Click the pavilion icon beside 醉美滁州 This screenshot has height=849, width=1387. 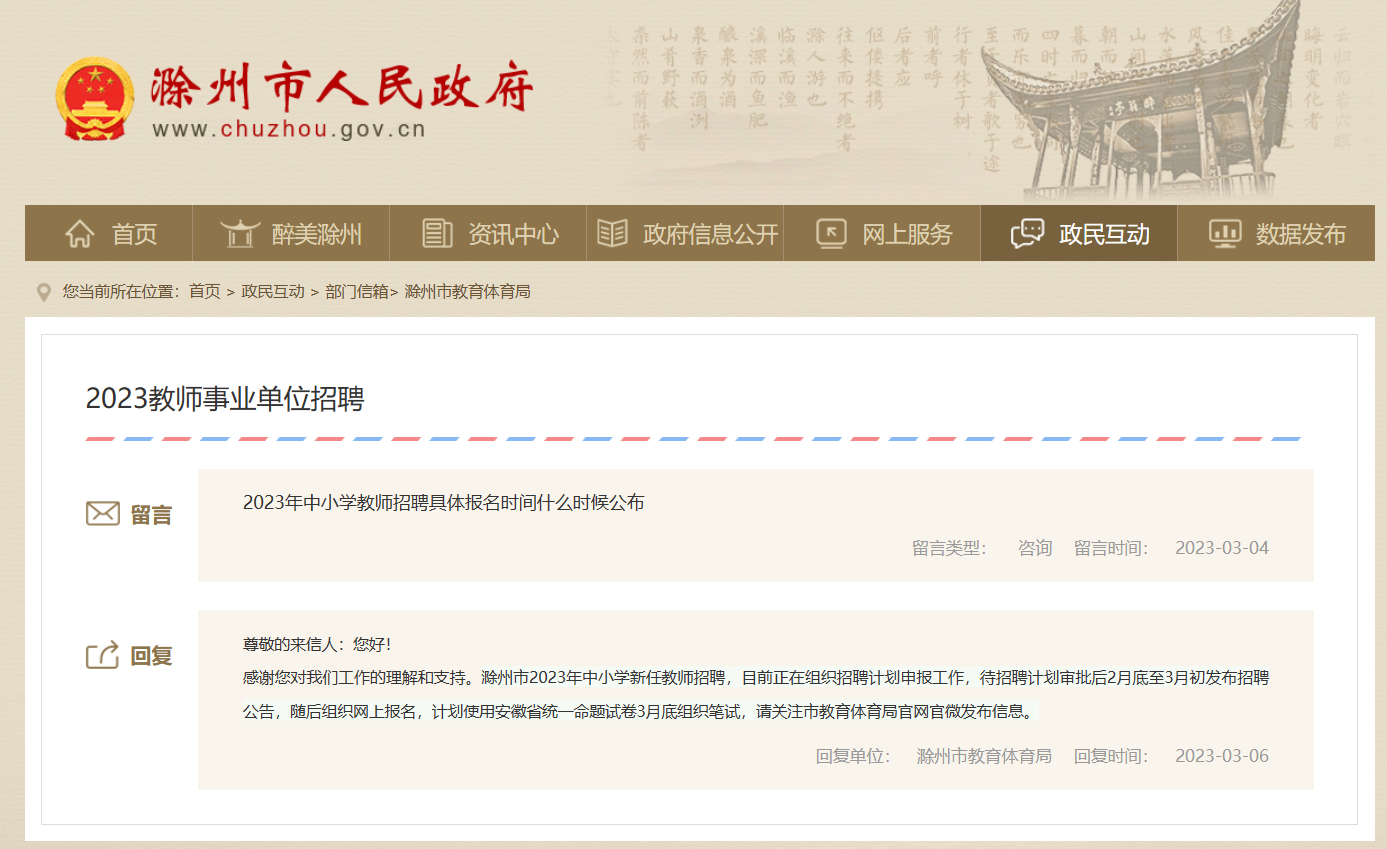[x=239, y=234]
